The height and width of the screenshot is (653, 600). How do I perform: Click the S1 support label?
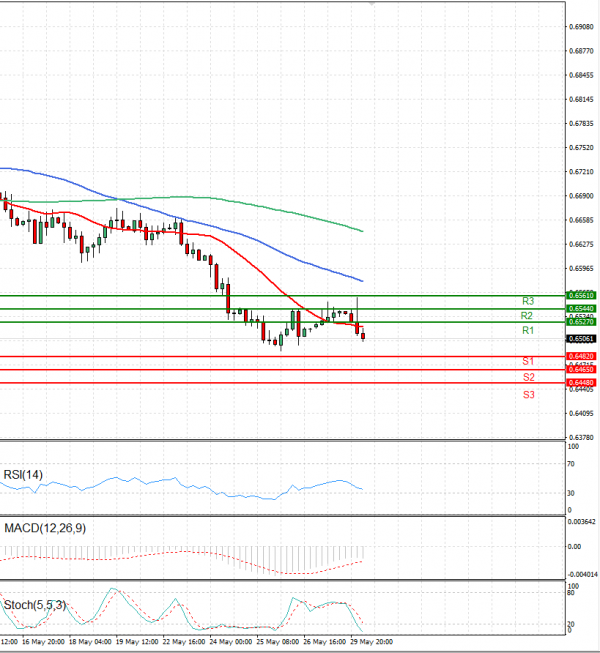click(x=527, y=361)
